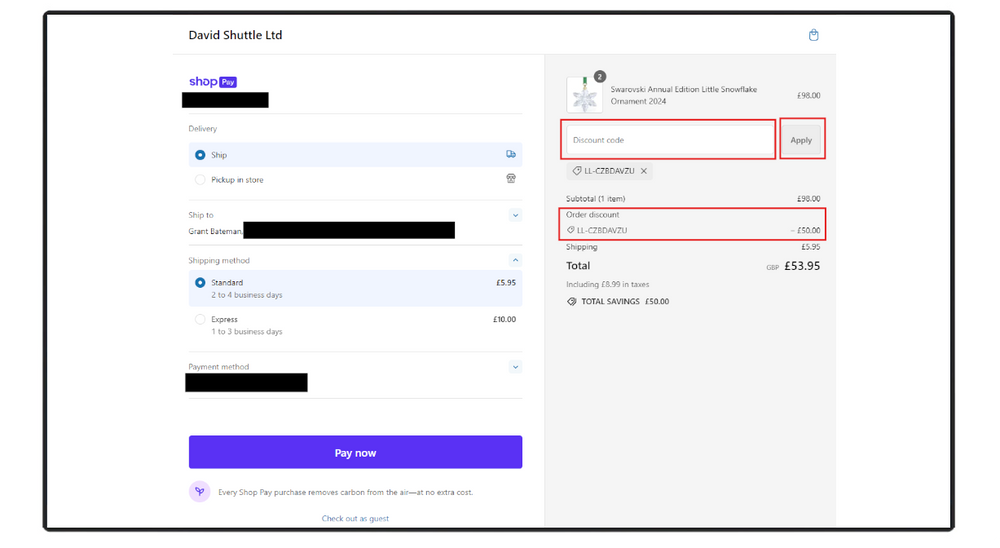1000x548 pixels.
Task: Click the Check out as guest link
Action: pyautogui.click(x=355, y=519)
